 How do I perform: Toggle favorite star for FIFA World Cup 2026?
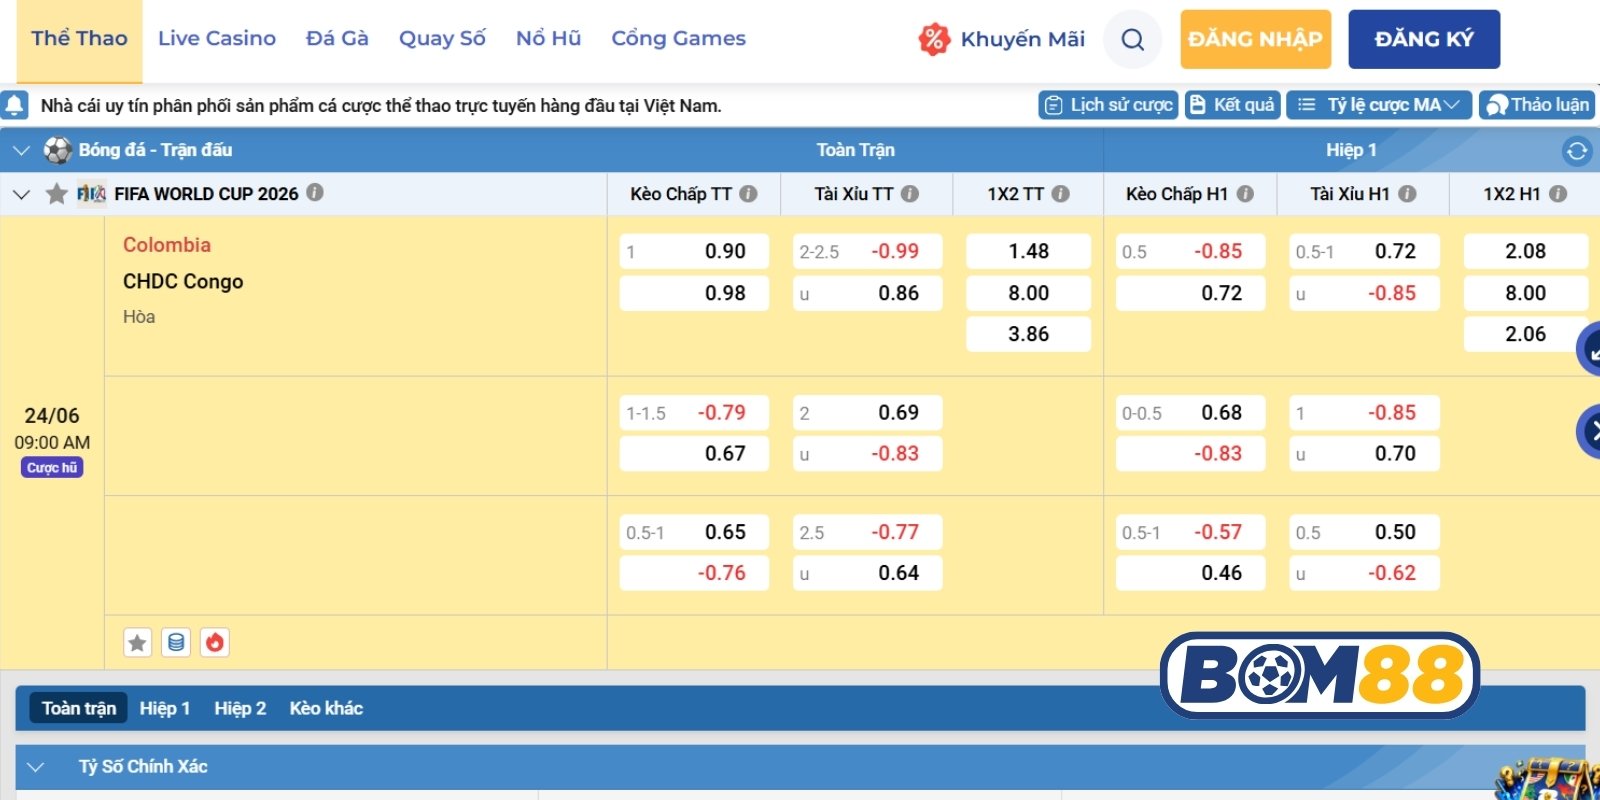(x=57, y=194)
